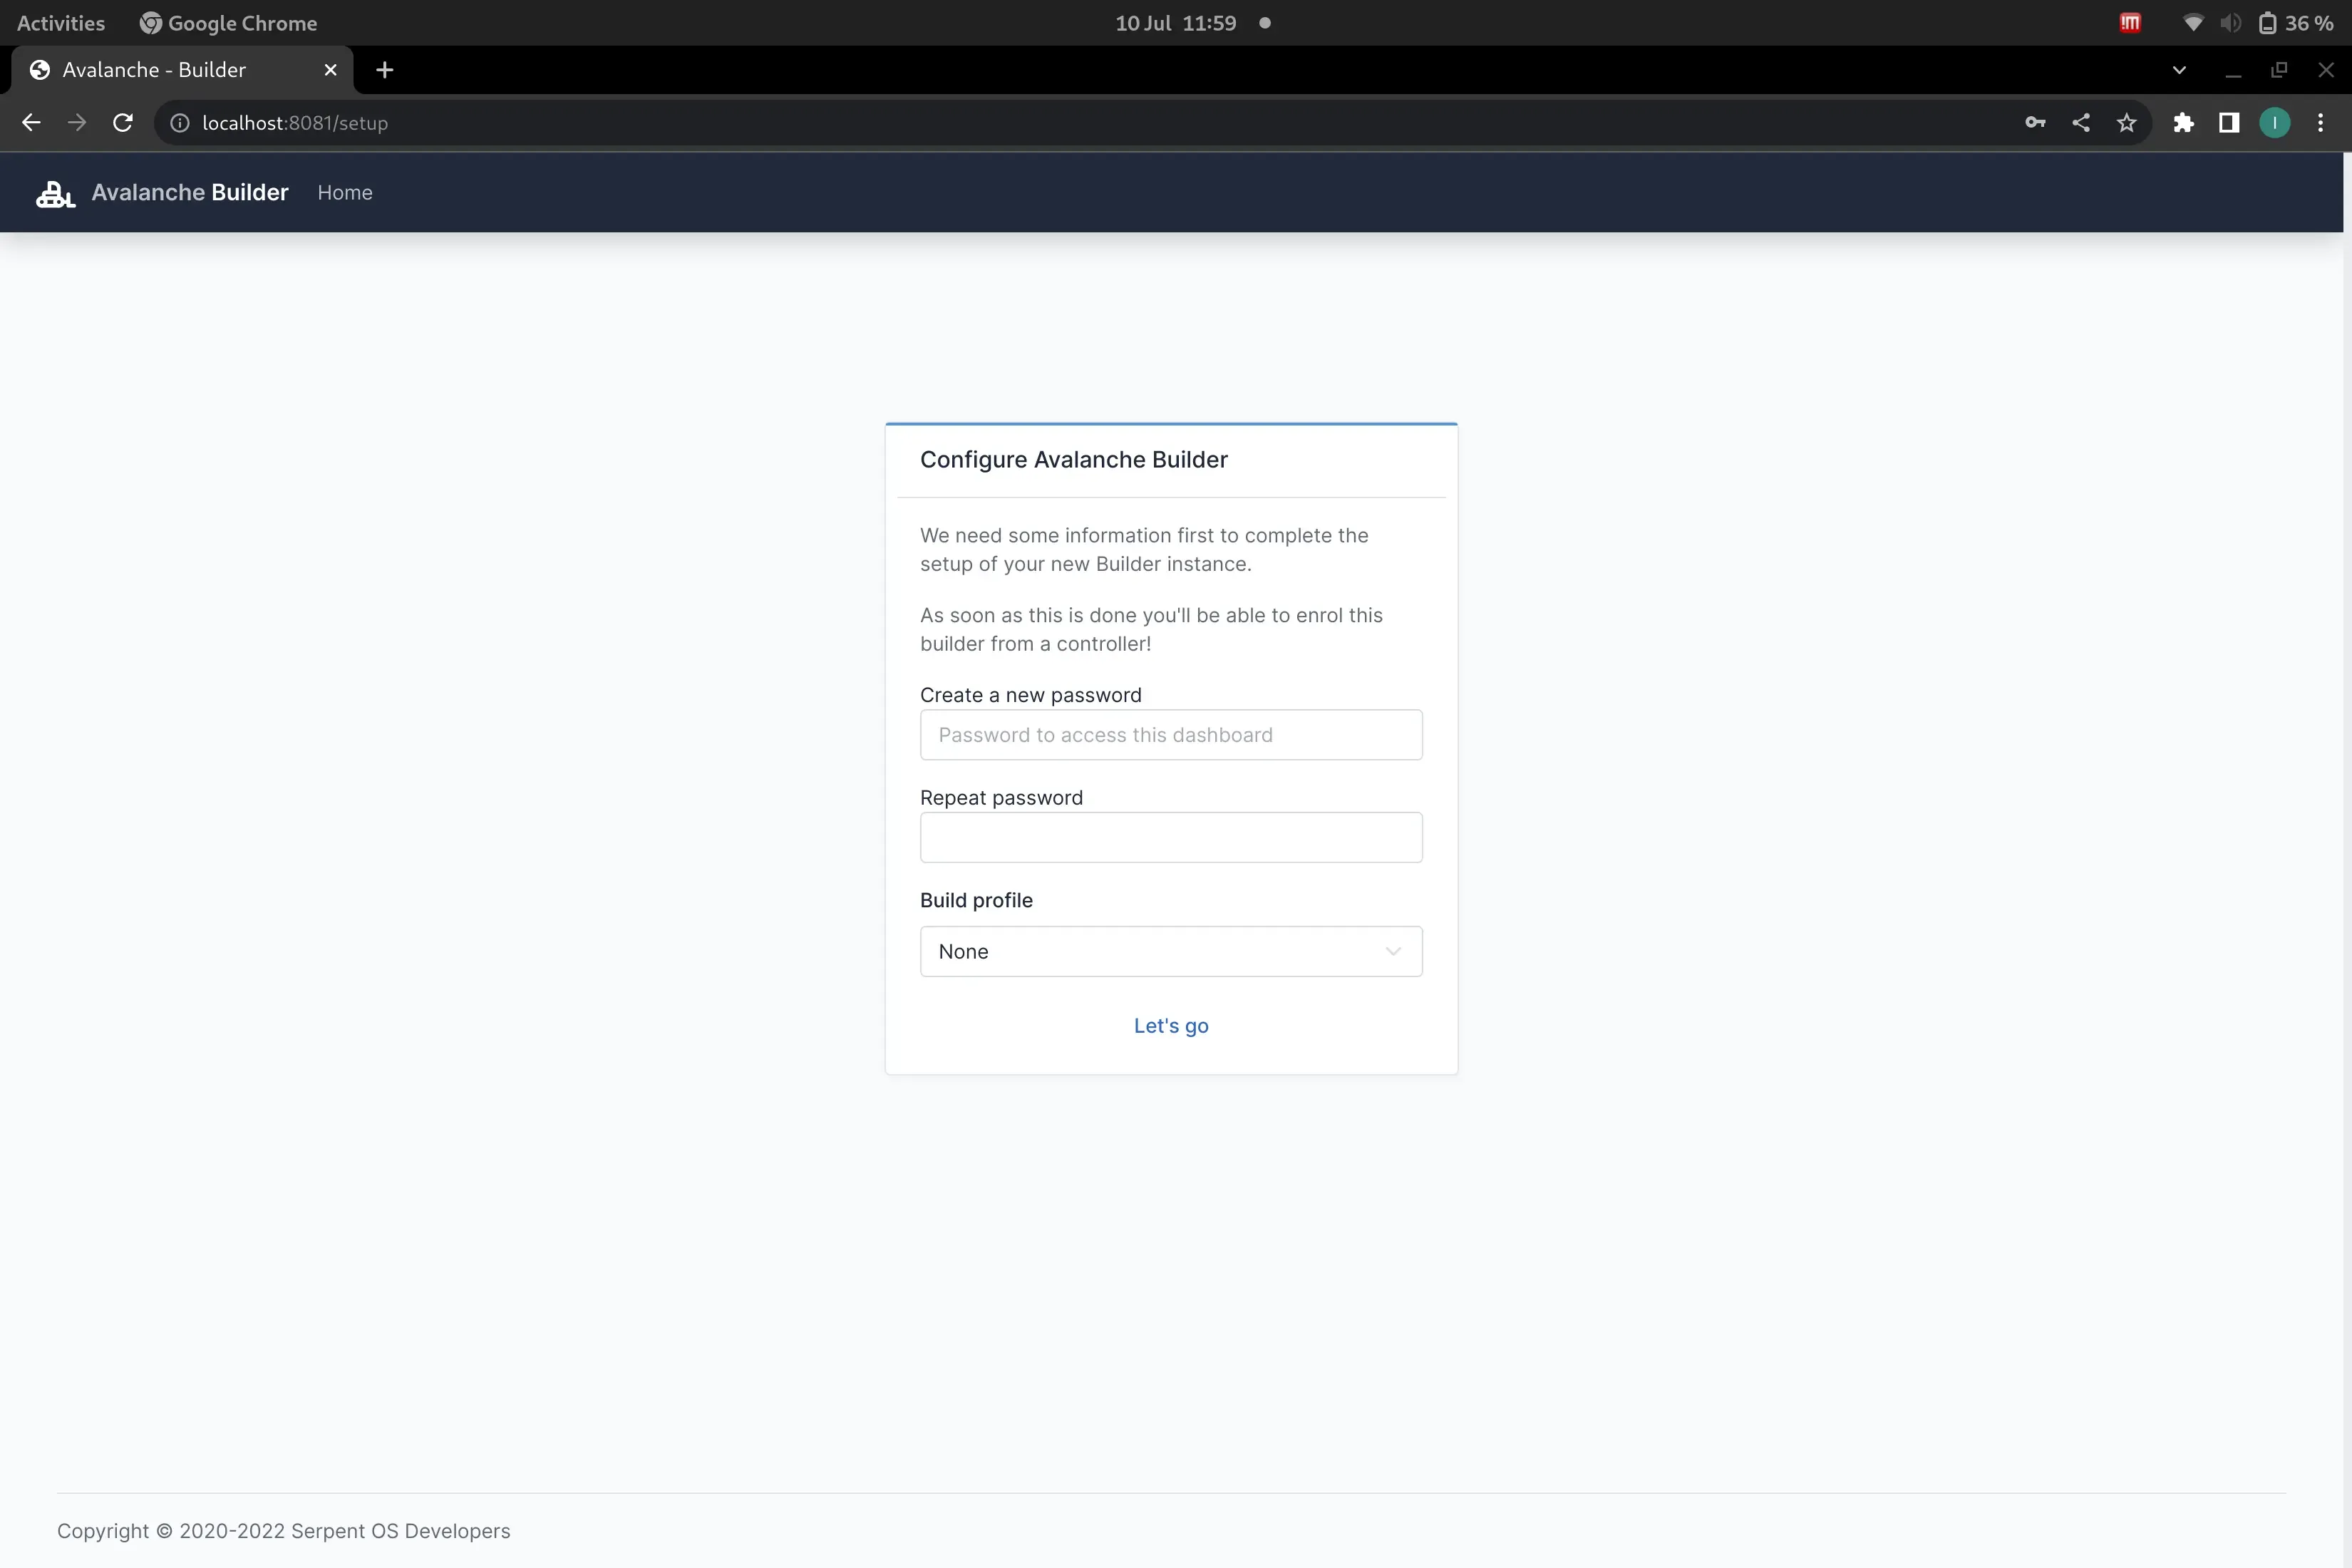This screenshot has width=2352, height=1568.
Task: Open the Activities overview
Action: [61, 23]
